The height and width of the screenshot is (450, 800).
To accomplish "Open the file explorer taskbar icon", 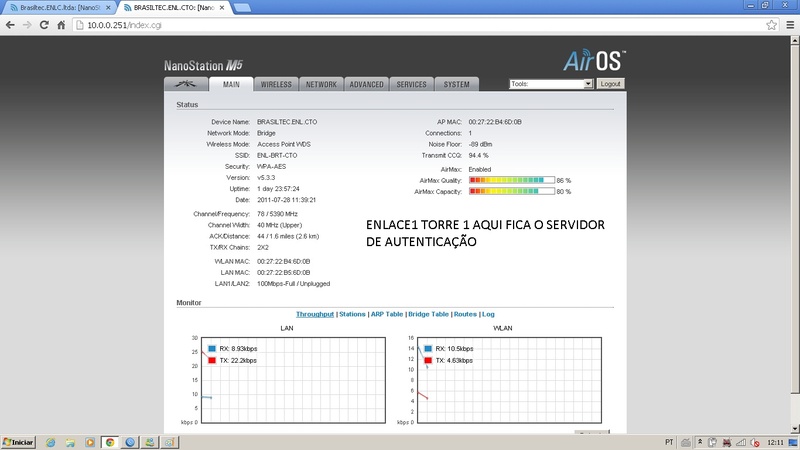I will tap(70, 442).
